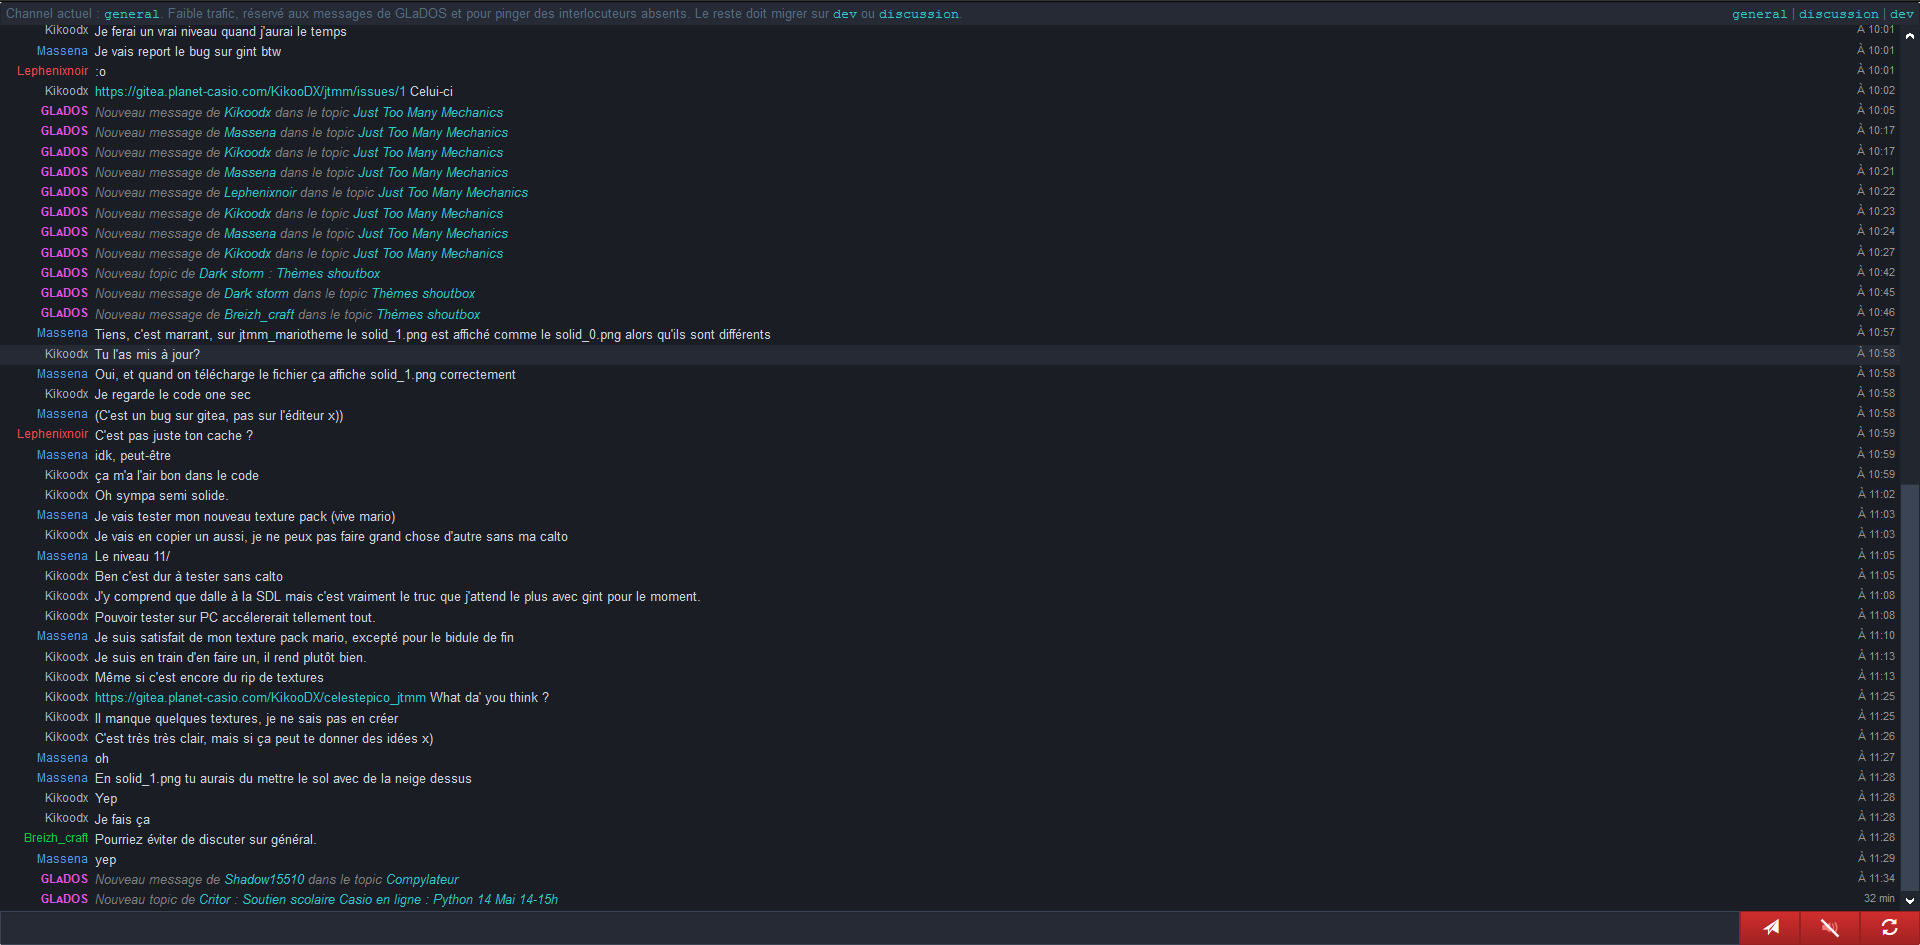Switch to the general channel tab

[x=1759, y=14]
